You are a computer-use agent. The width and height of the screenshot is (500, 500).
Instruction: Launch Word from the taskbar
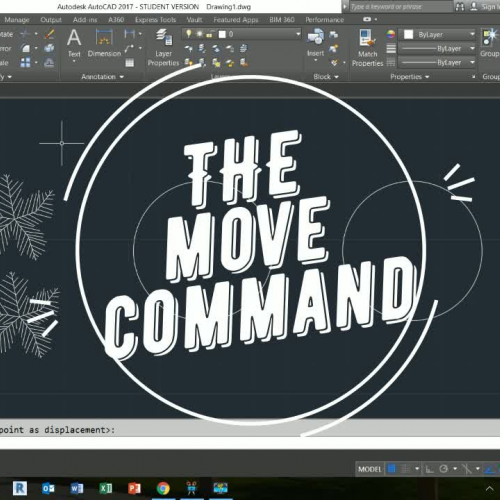77,488
